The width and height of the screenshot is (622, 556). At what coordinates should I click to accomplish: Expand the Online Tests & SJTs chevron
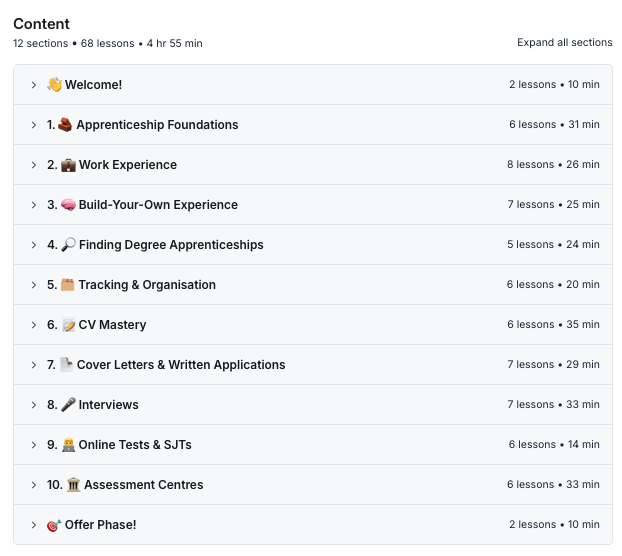(33, 445)
